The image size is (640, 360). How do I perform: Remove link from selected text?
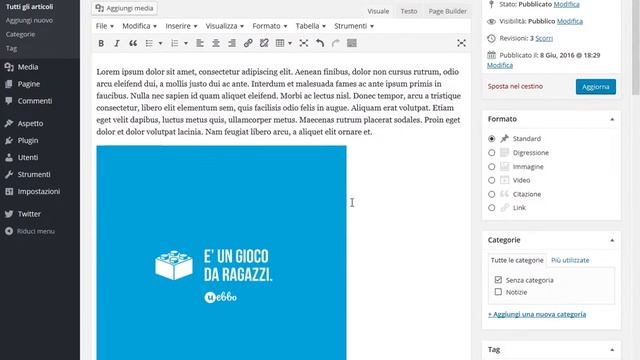tap(264, 43)
